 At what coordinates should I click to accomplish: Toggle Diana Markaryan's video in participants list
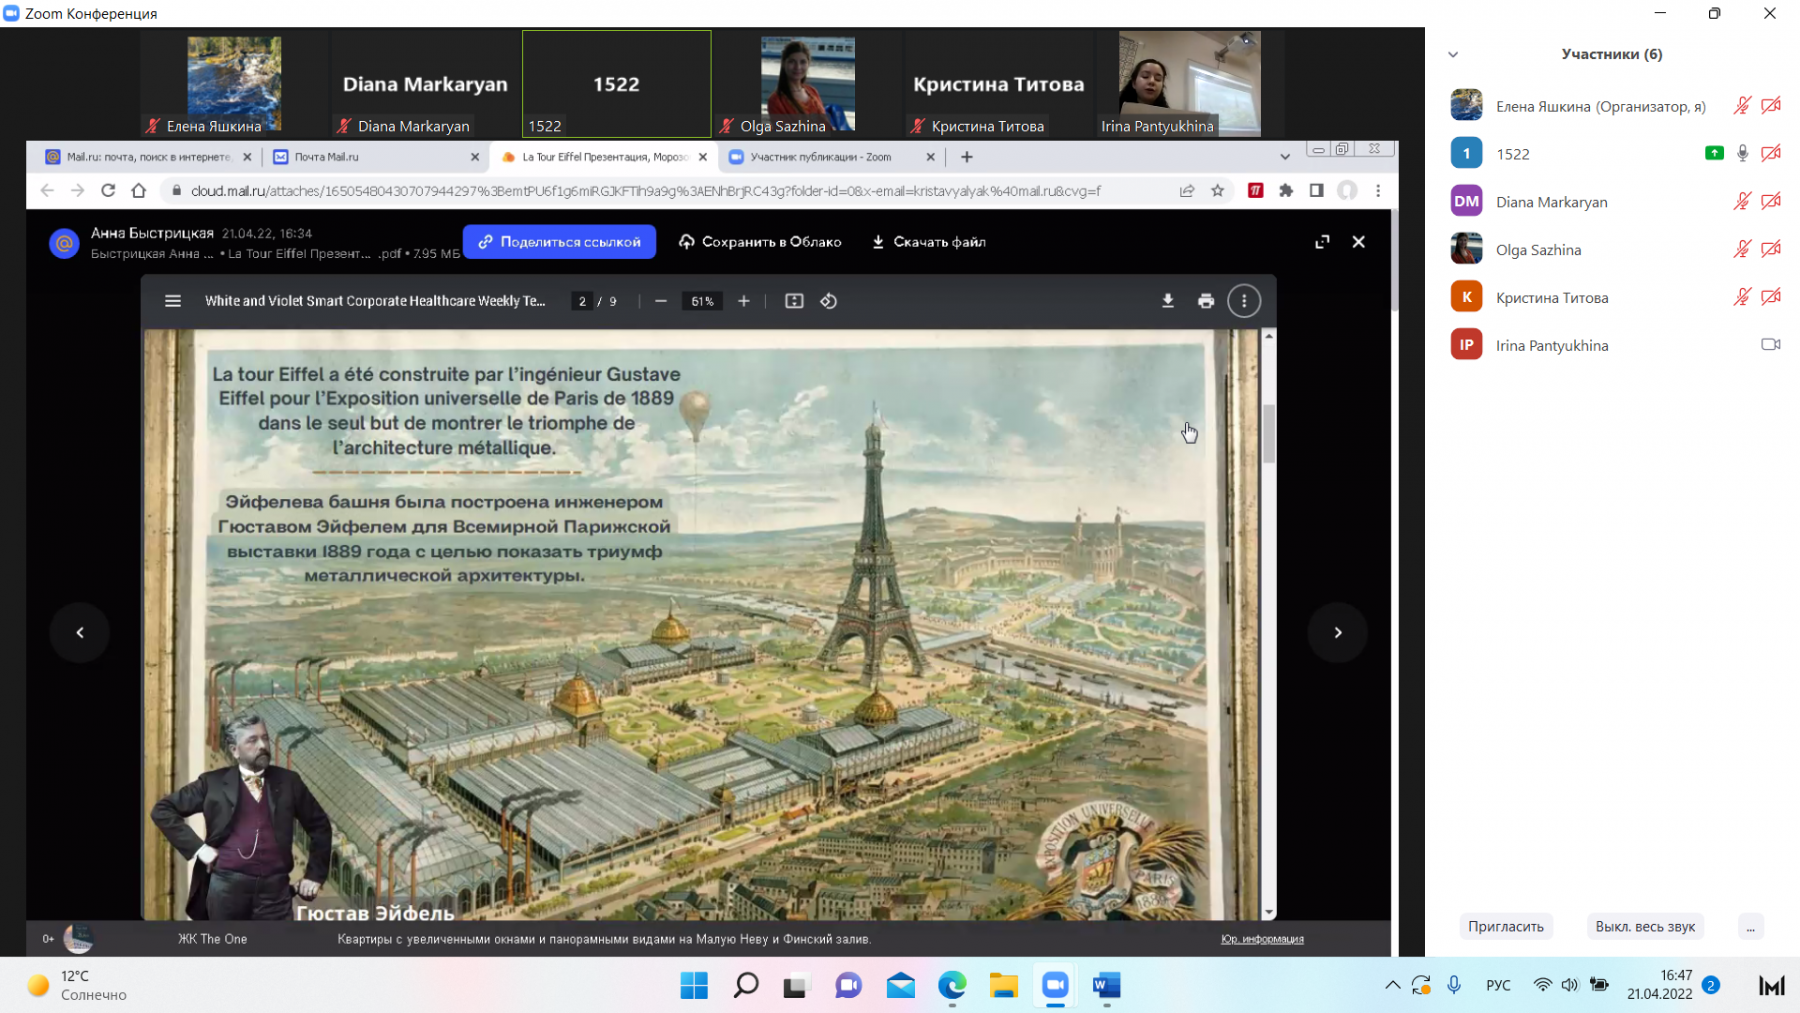tap(1771, 201)
